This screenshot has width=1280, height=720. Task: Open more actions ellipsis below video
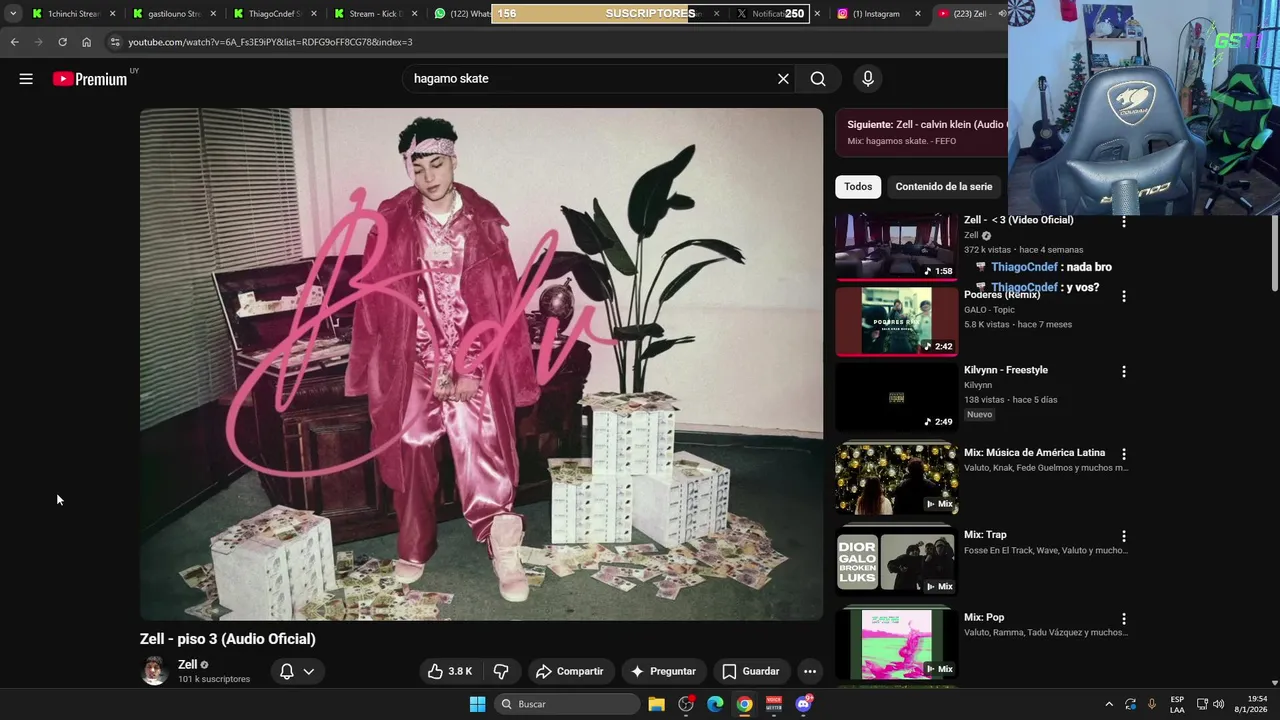coord(810,671)
